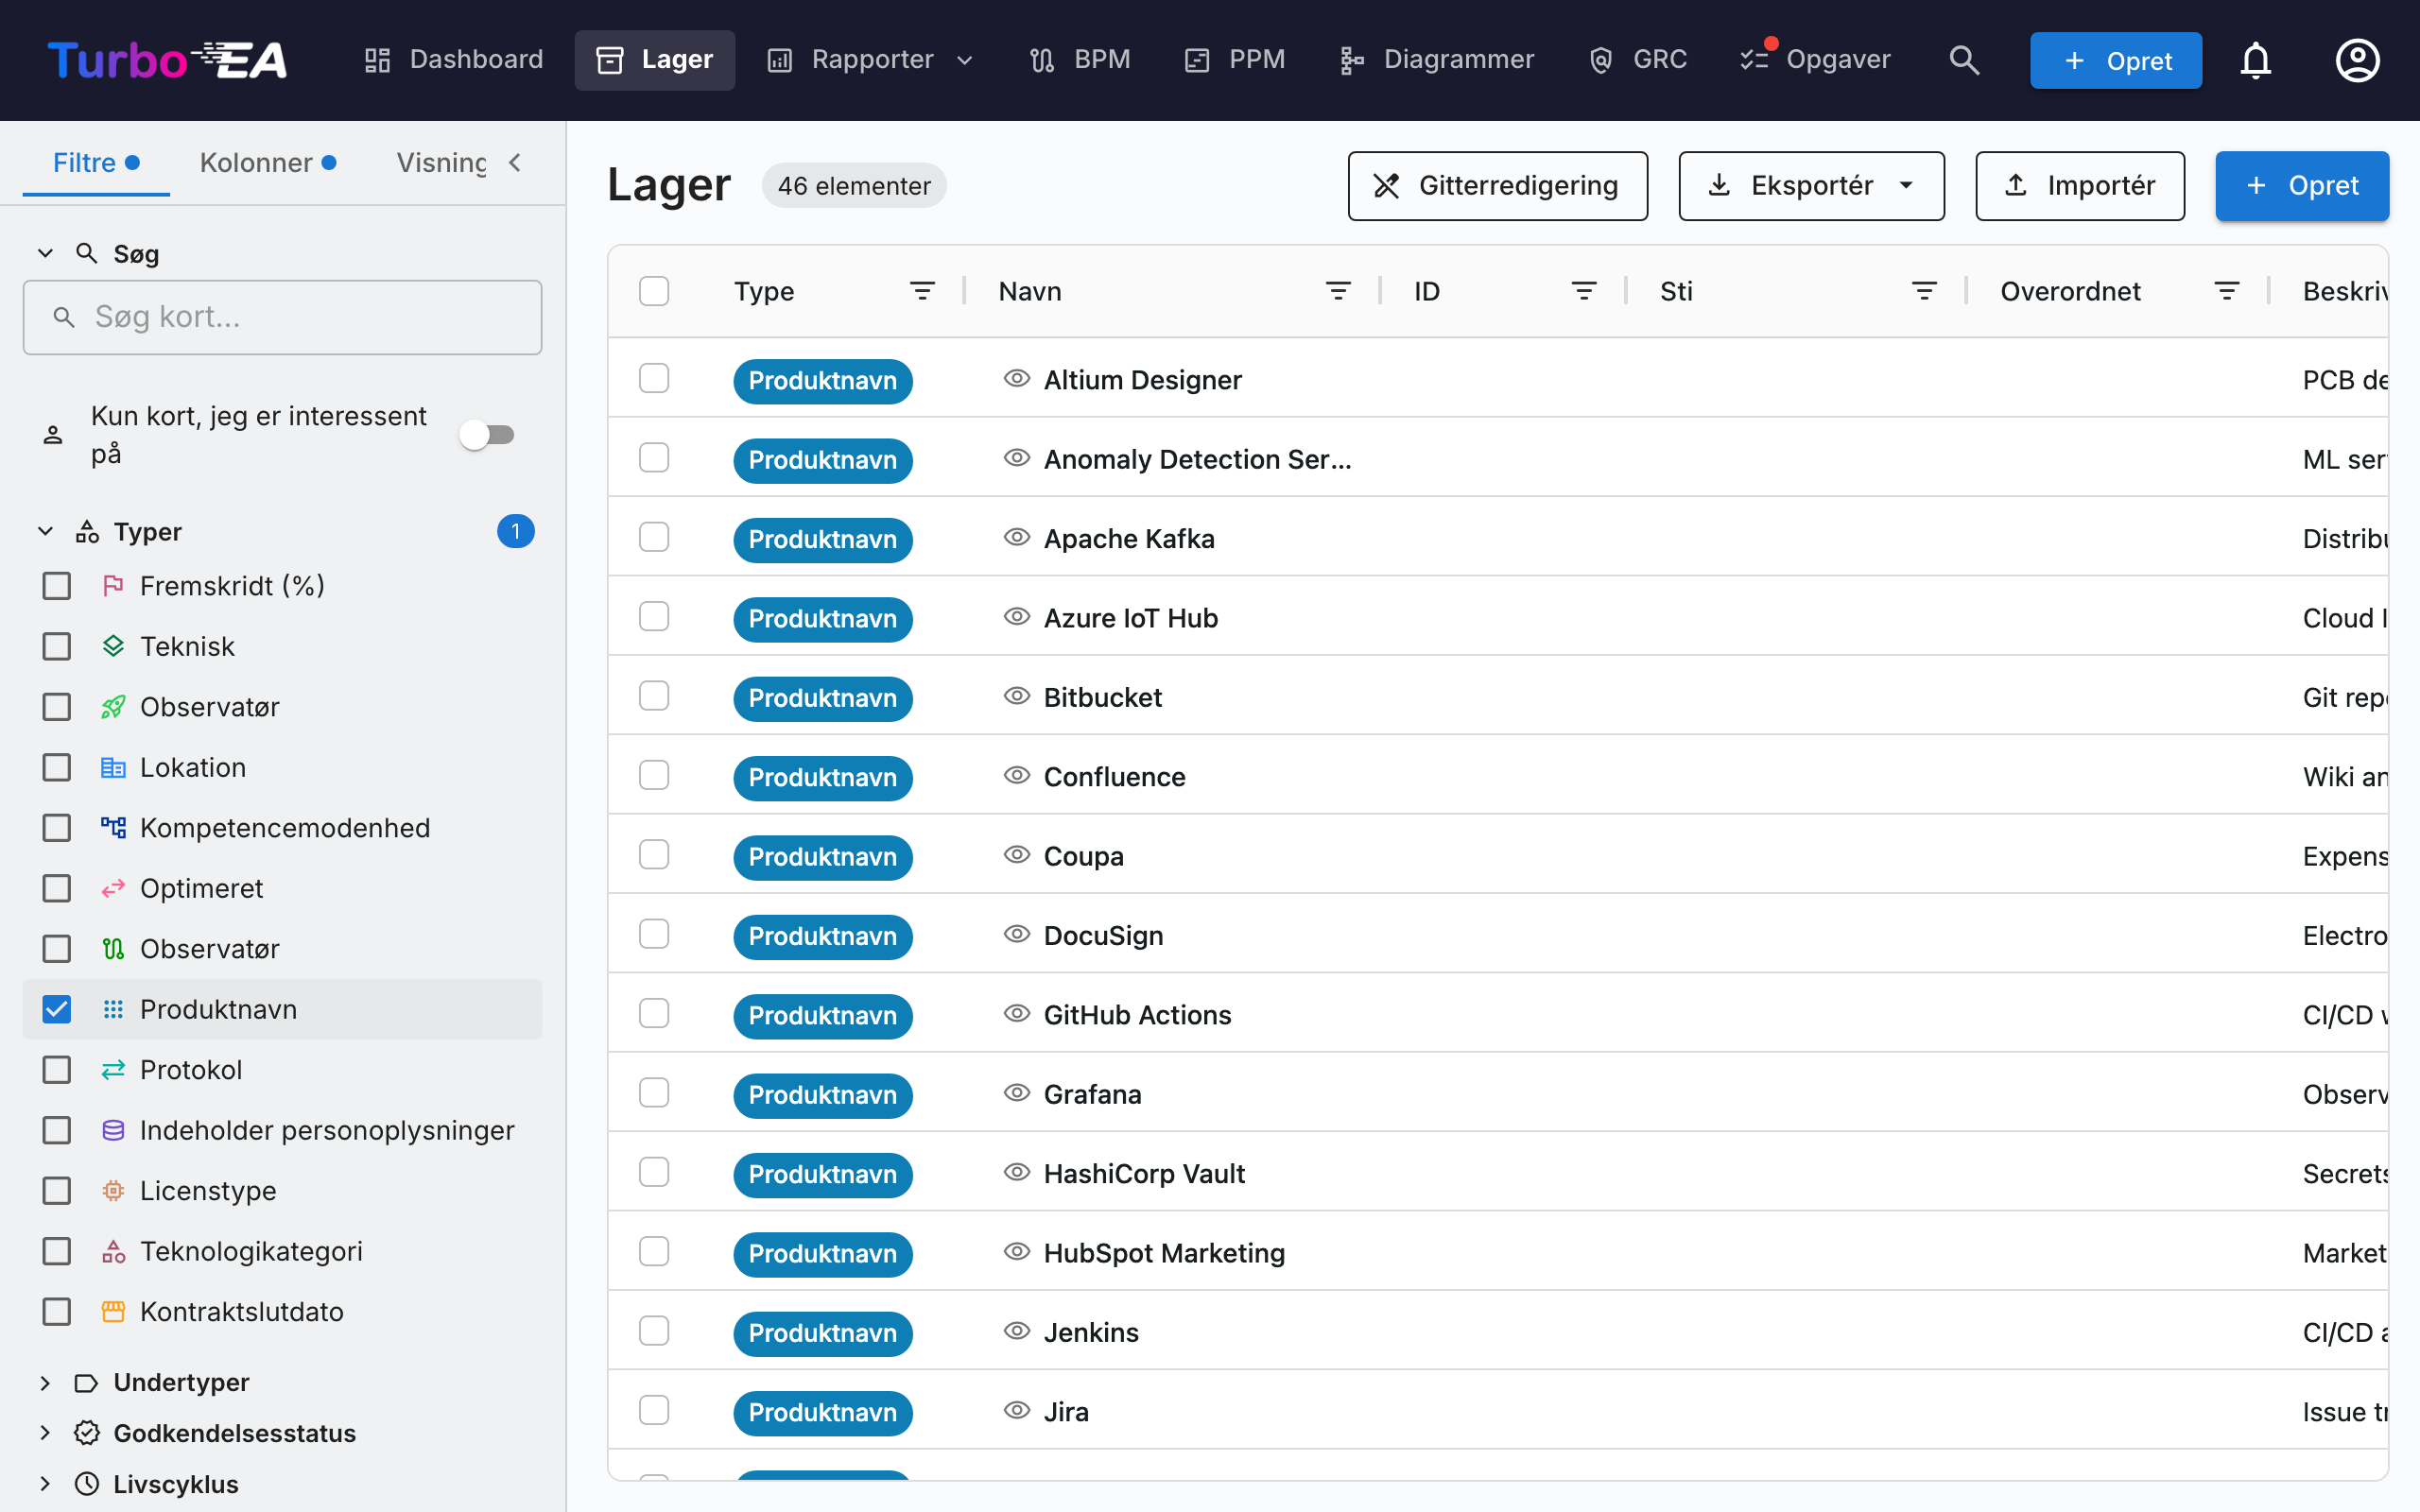Select the Bitbucket row checkbox

(x=654, y=696)
